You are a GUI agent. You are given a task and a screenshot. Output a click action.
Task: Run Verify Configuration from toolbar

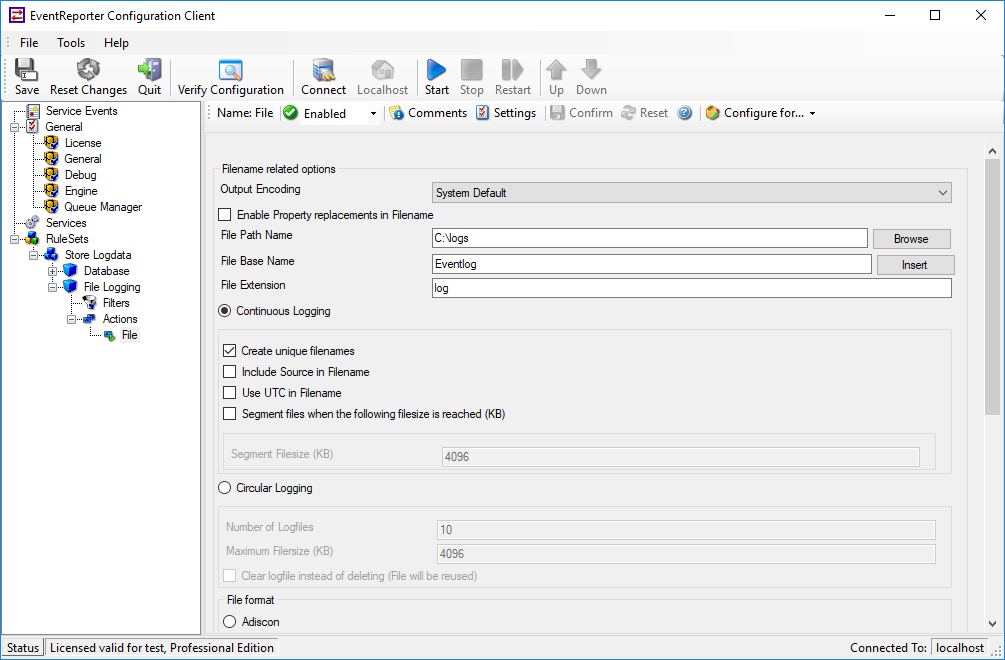point(231,77)
